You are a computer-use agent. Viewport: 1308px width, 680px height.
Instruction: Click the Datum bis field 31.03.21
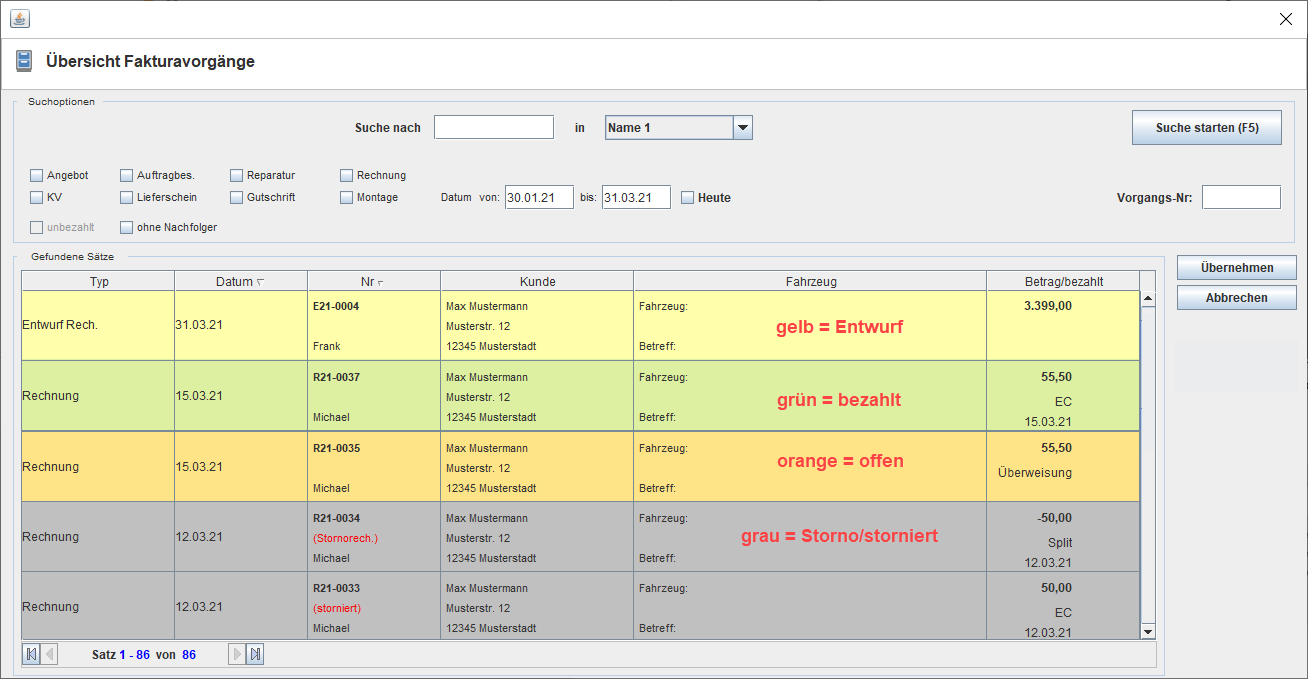(636, 197)
